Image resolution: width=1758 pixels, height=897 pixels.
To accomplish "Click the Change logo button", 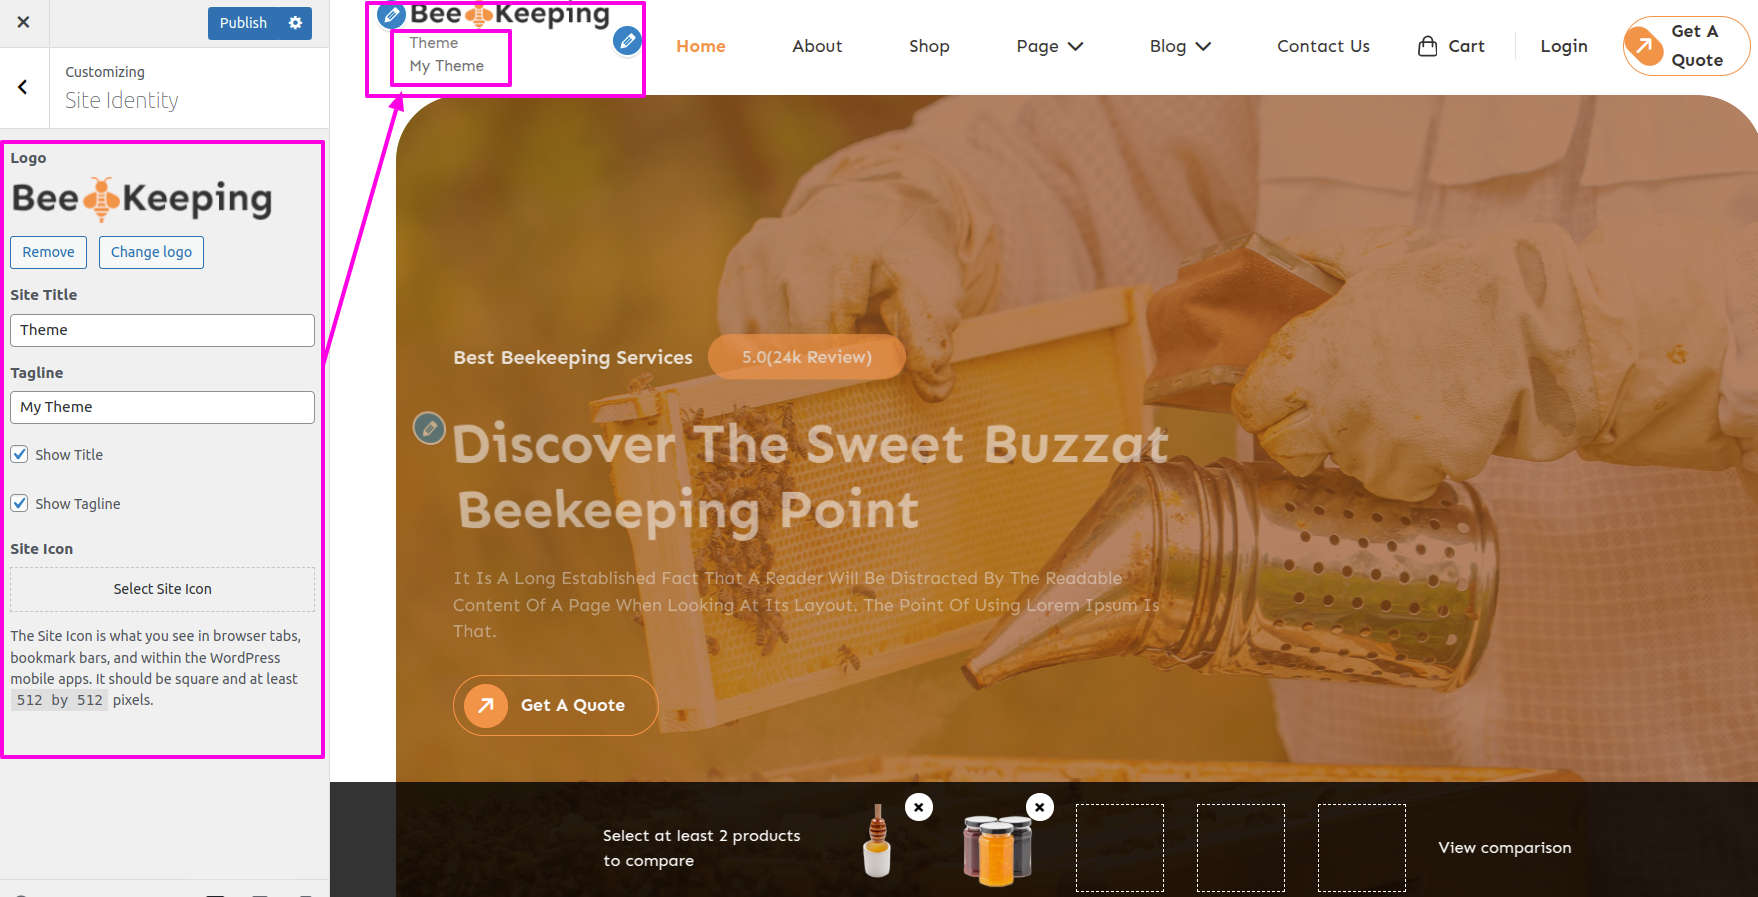I will tap(151, 252).
